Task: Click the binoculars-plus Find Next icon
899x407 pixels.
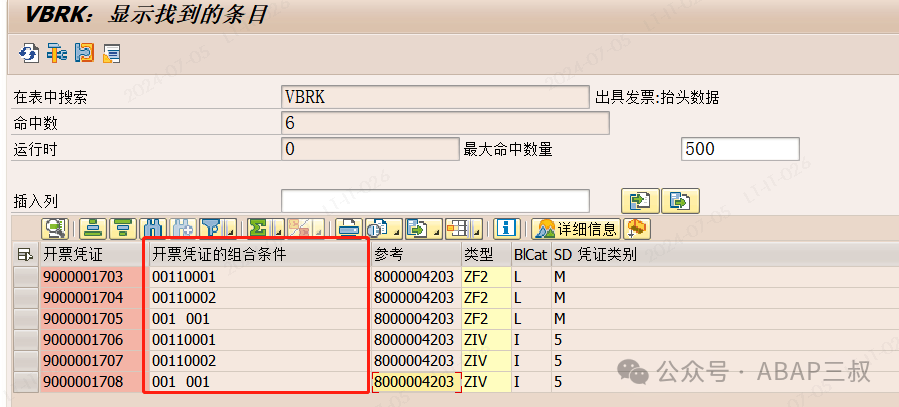Action: [x=183, y=229]
